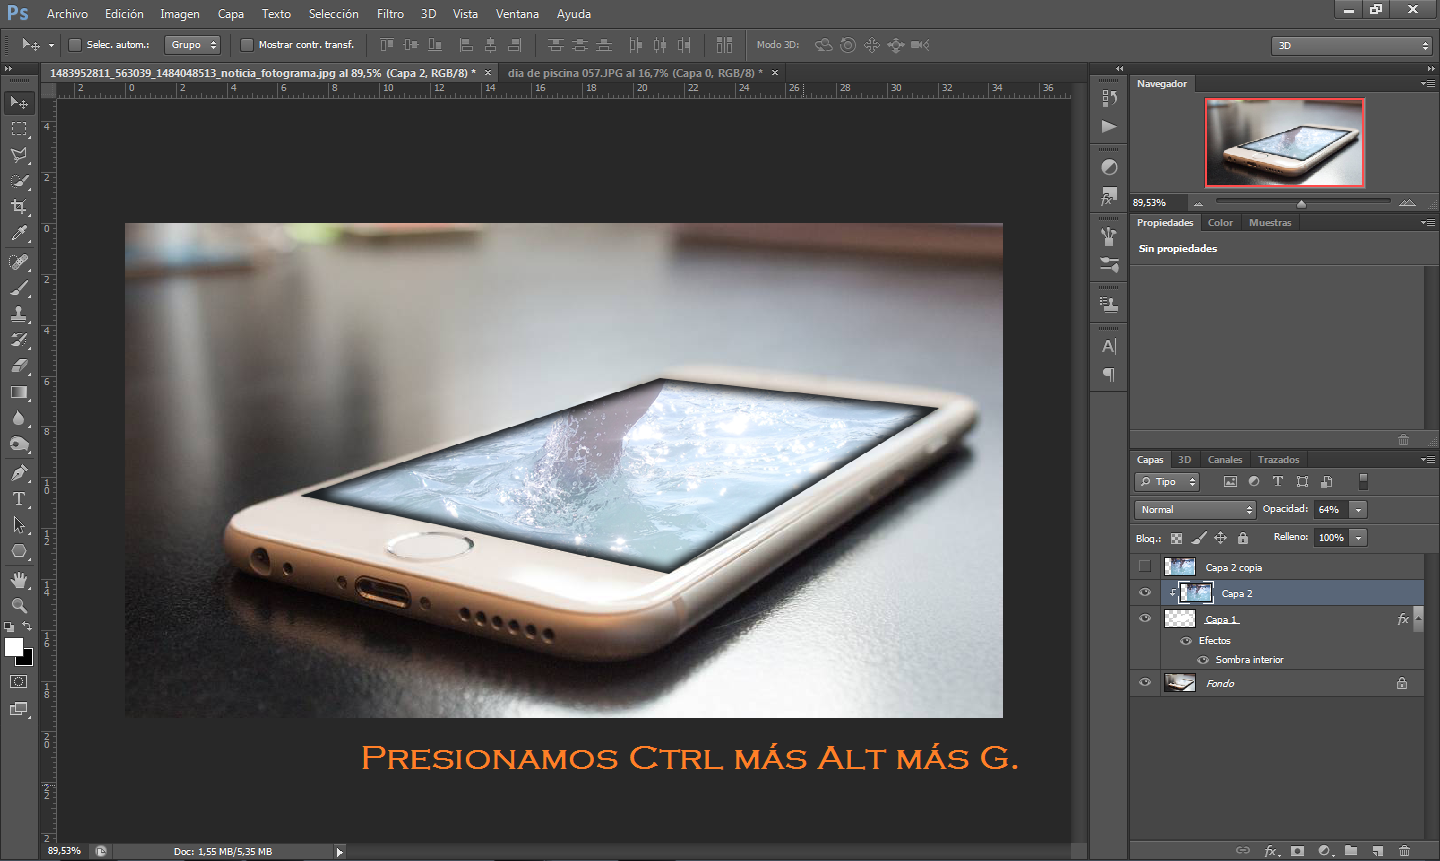Open the Opacidad slider dropdown arrow
1440x861 pixels.
[x=1358, y=510]
